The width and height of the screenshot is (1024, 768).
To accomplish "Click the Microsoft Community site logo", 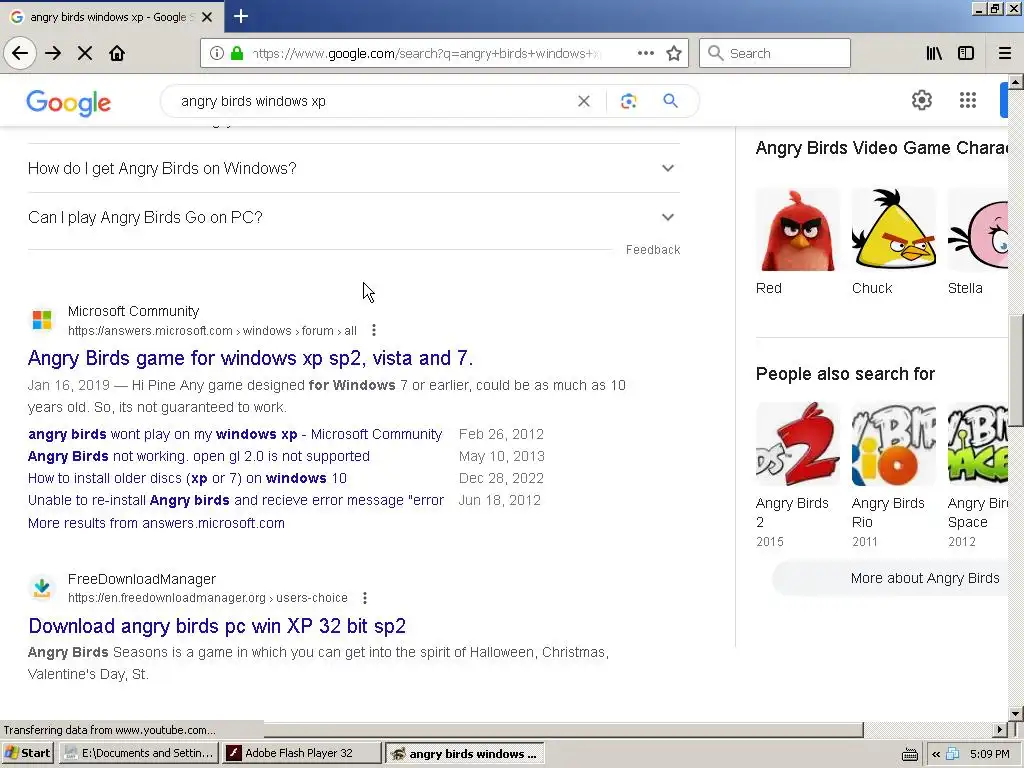I will coord(42,320).
